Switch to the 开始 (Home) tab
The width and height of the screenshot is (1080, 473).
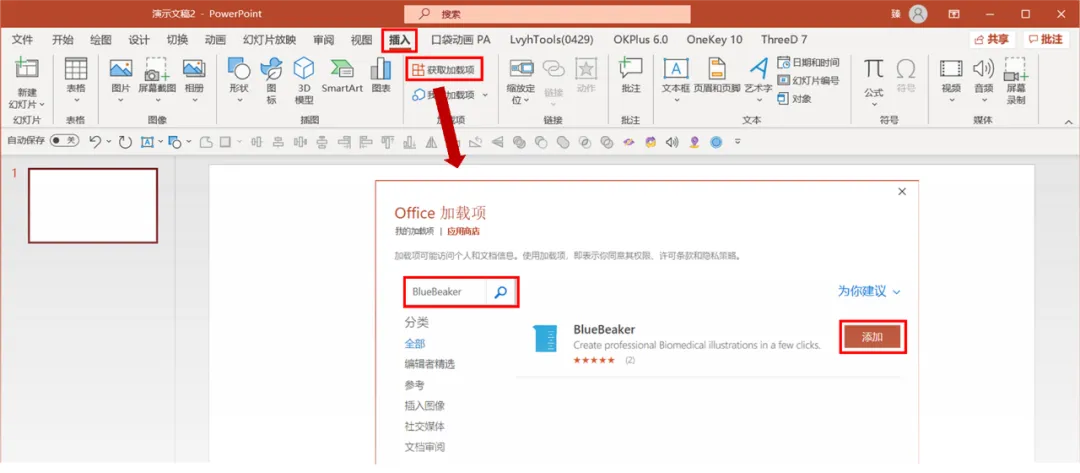(x=63, y=39)
